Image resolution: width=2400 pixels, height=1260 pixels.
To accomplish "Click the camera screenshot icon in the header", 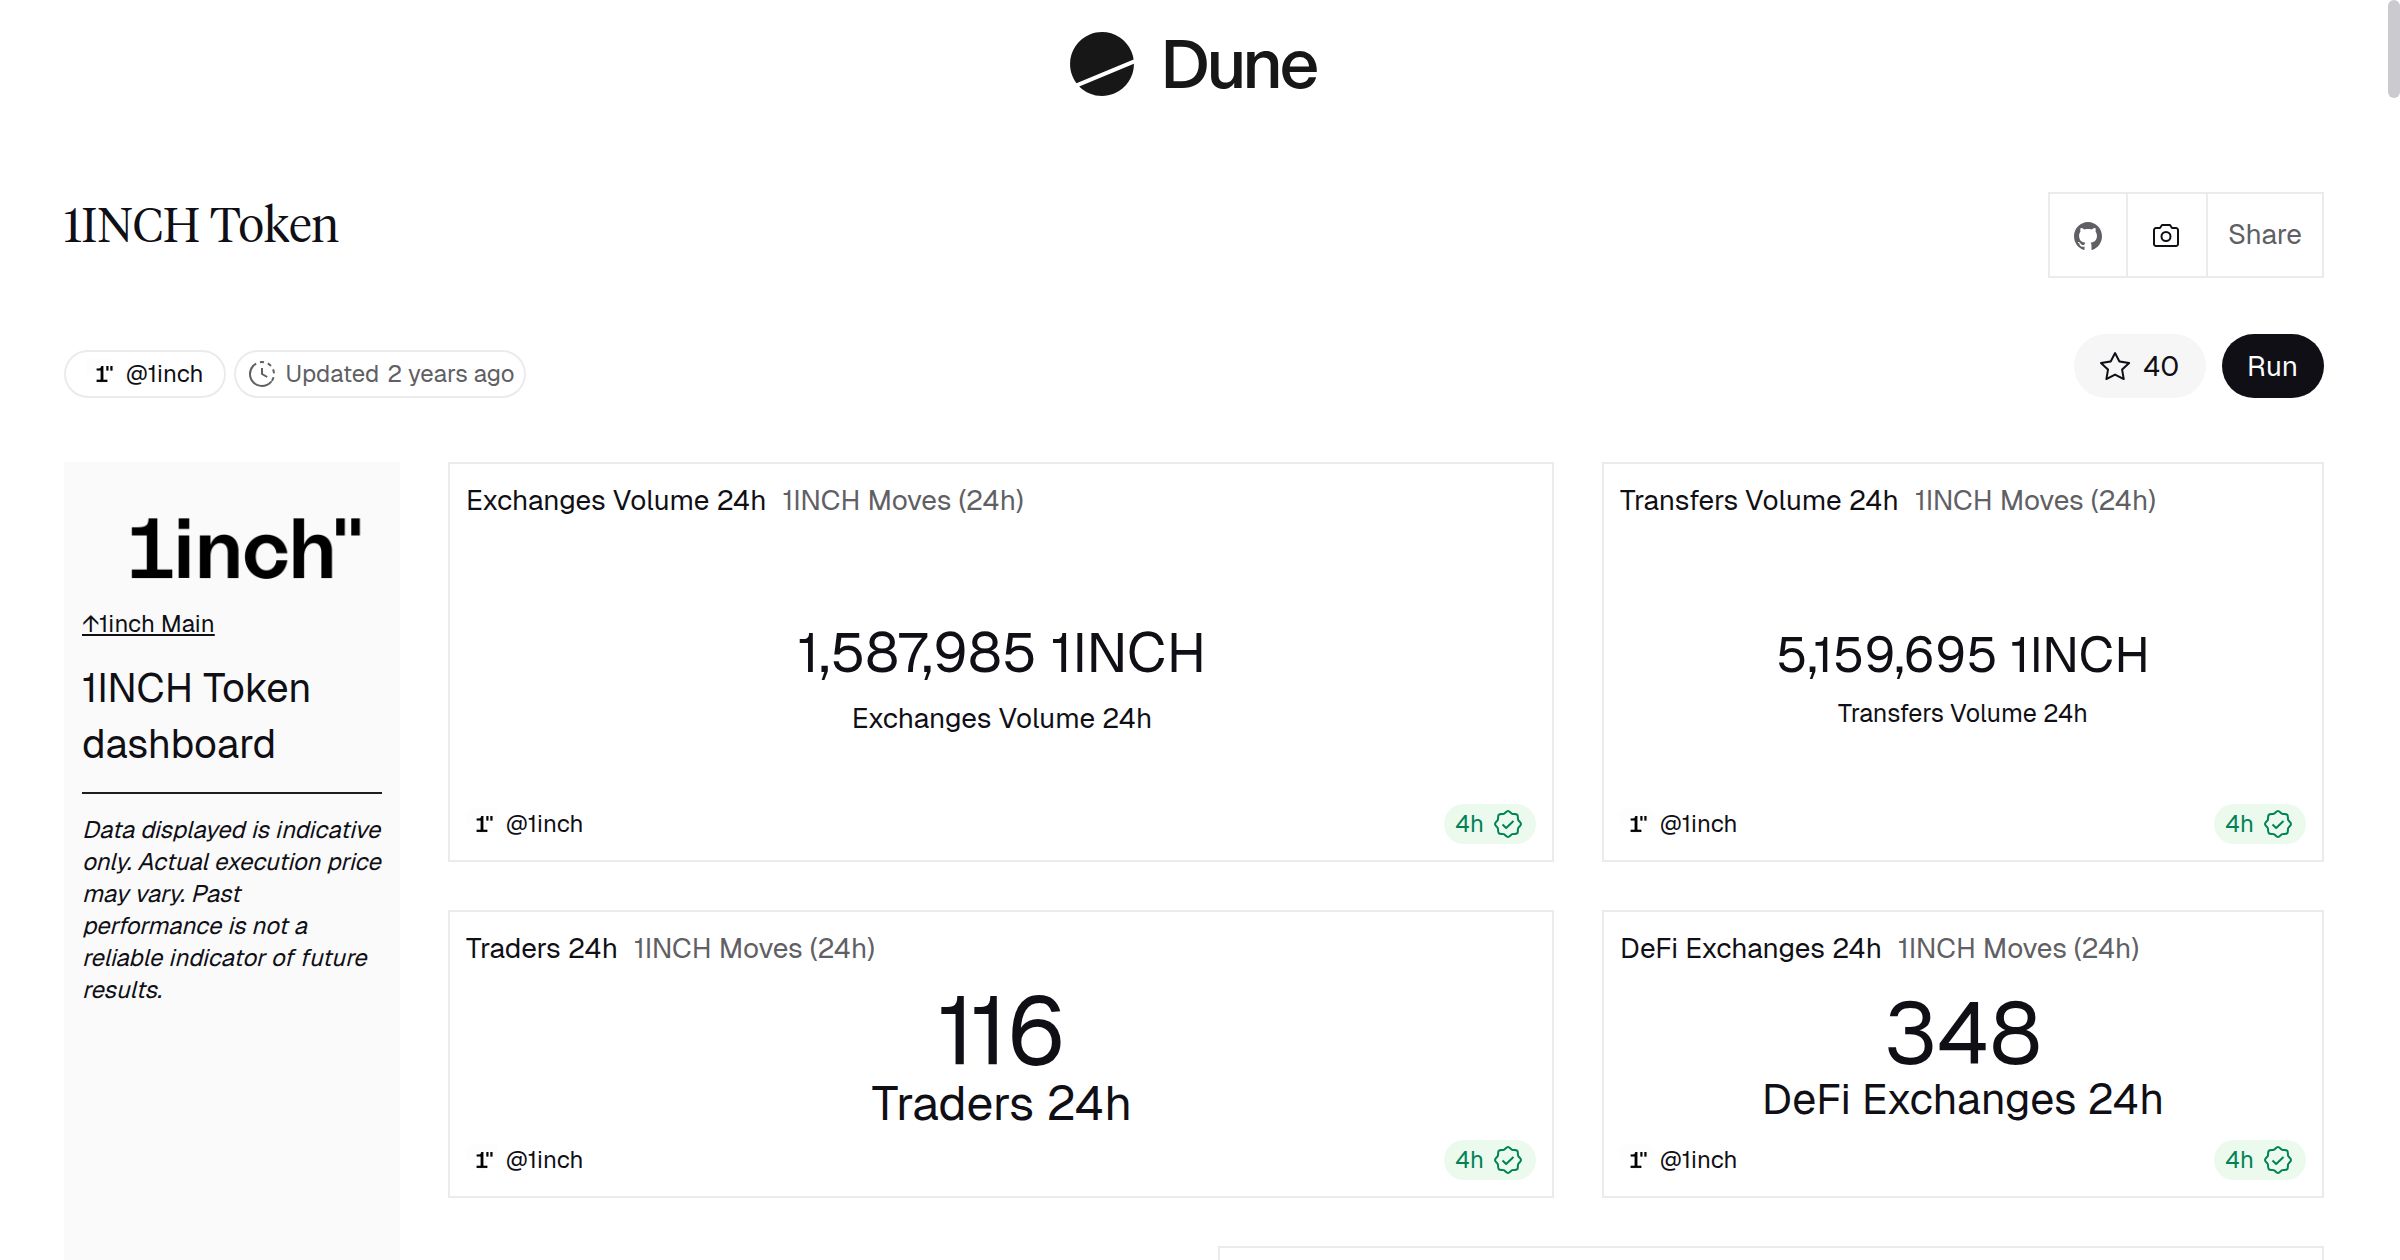I will tap(2165, 235).
